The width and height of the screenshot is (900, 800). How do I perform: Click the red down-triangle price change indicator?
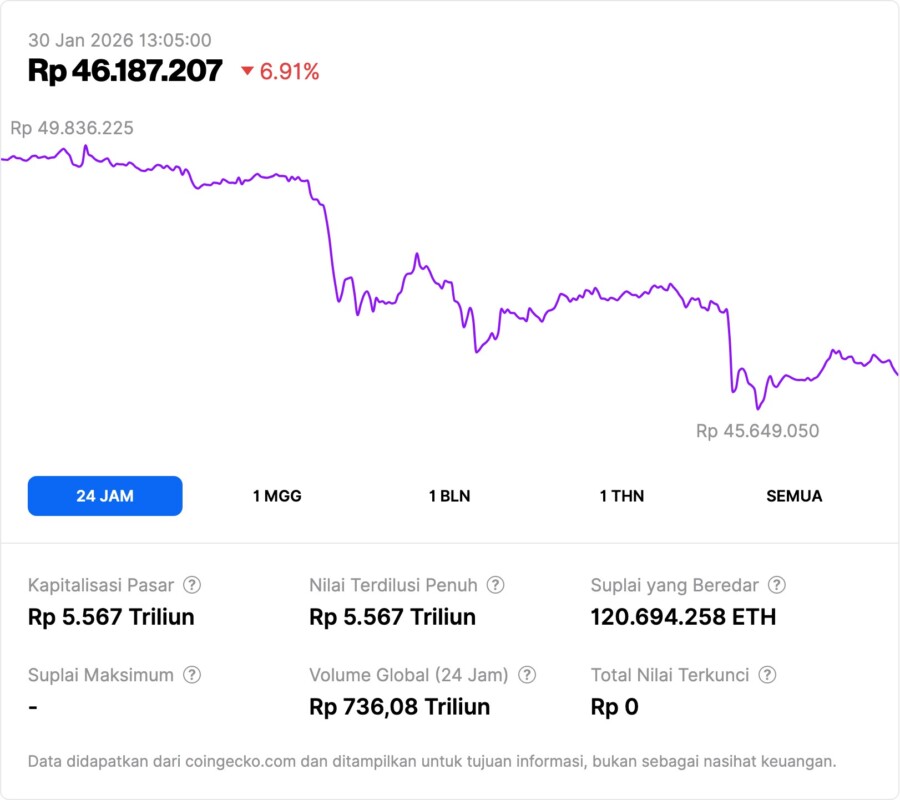click(x=247, y=71)
